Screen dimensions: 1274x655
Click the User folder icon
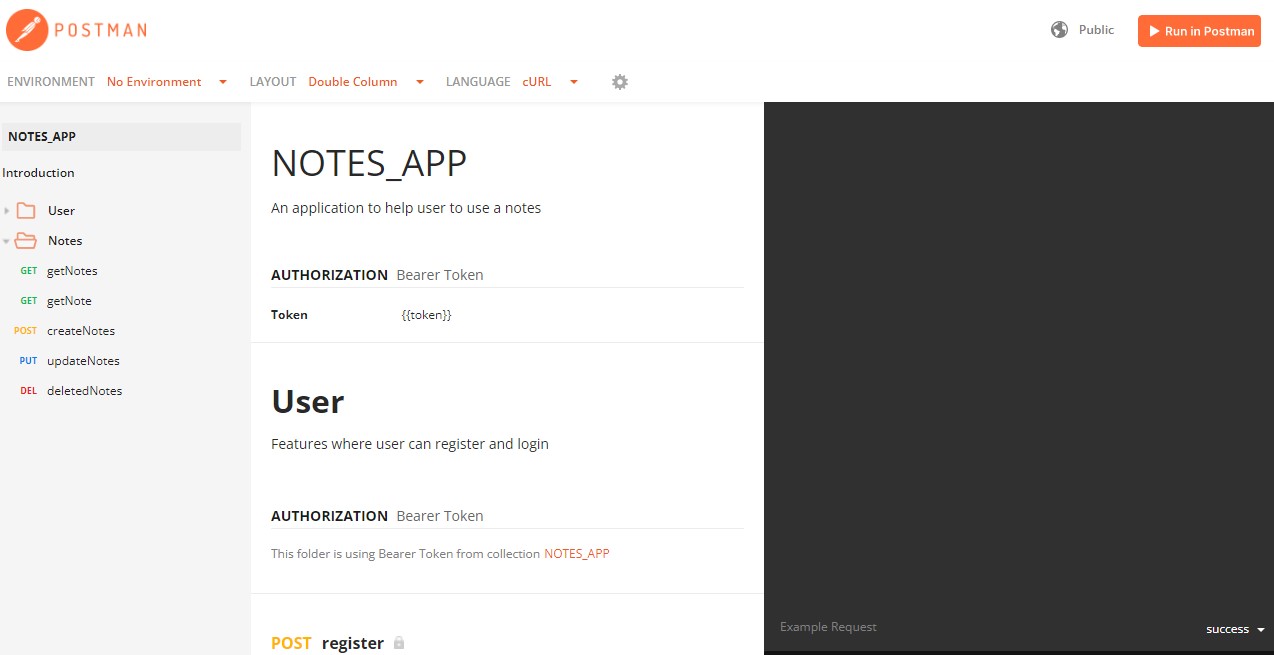(27, 211)
